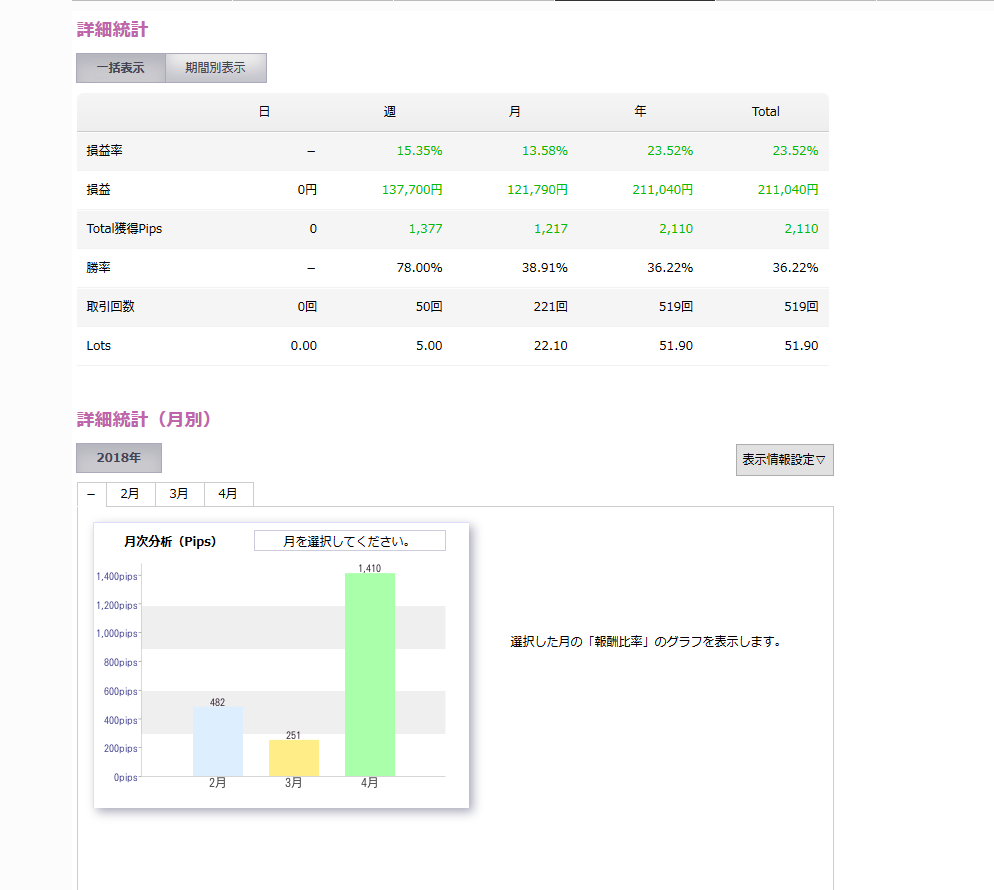Click the 日 column header
Screen dimensions: 994x890
coord(264,112)
